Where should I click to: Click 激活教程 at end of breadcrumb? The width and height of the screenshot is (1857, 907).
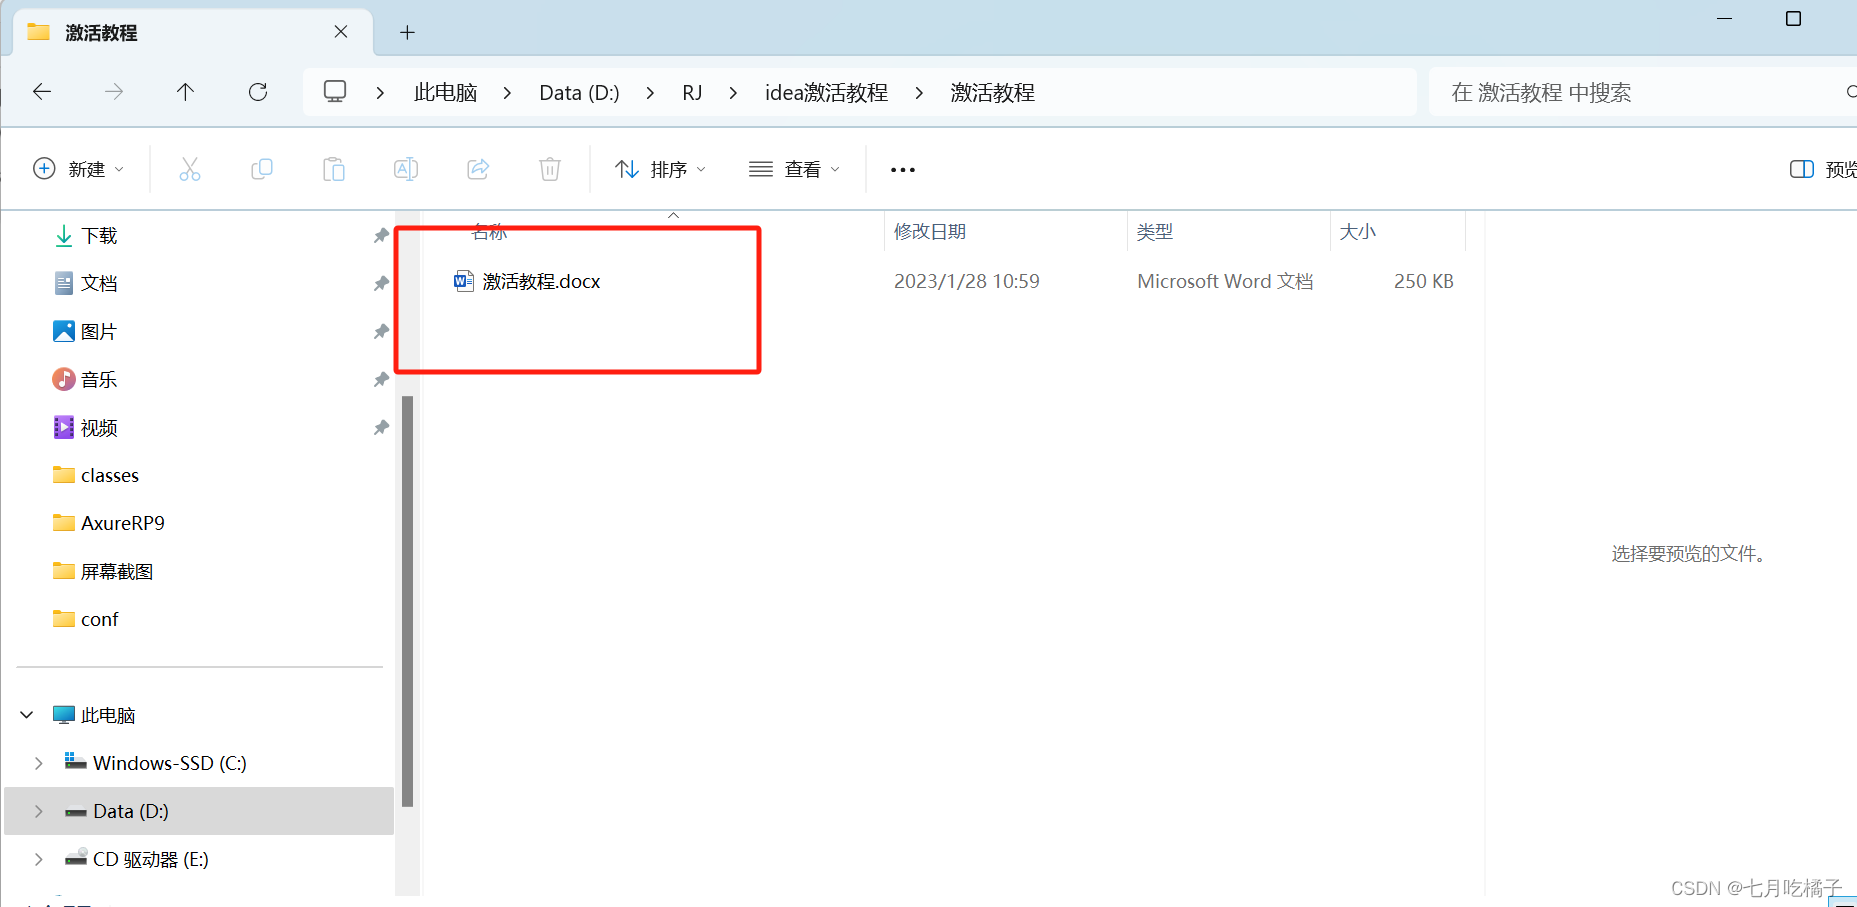[992, 93]
